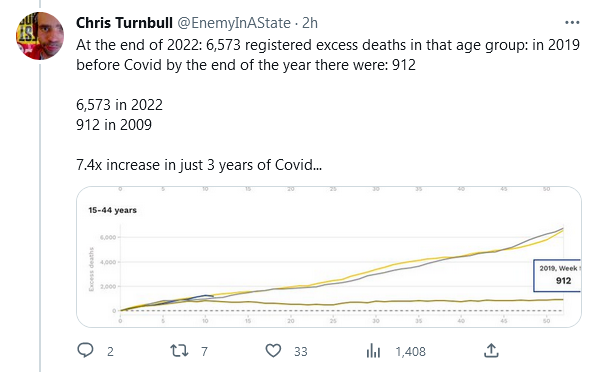Click the tweet text about 7.4x increase
Viewport: 598px width, 372px height.
click(199, 165)
